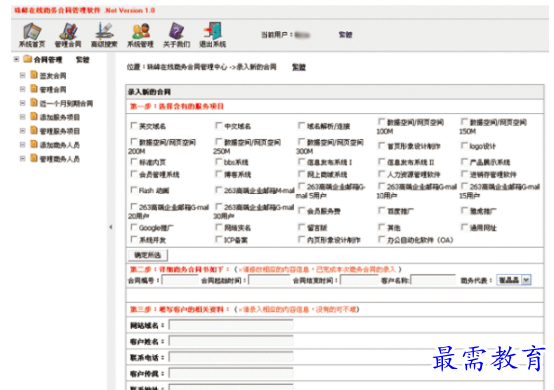This screenshot has height=390, width=554.
Task: Toggle the tree box next to 添加商务人员
Action: pyautogui.click(x=23, y=145)
